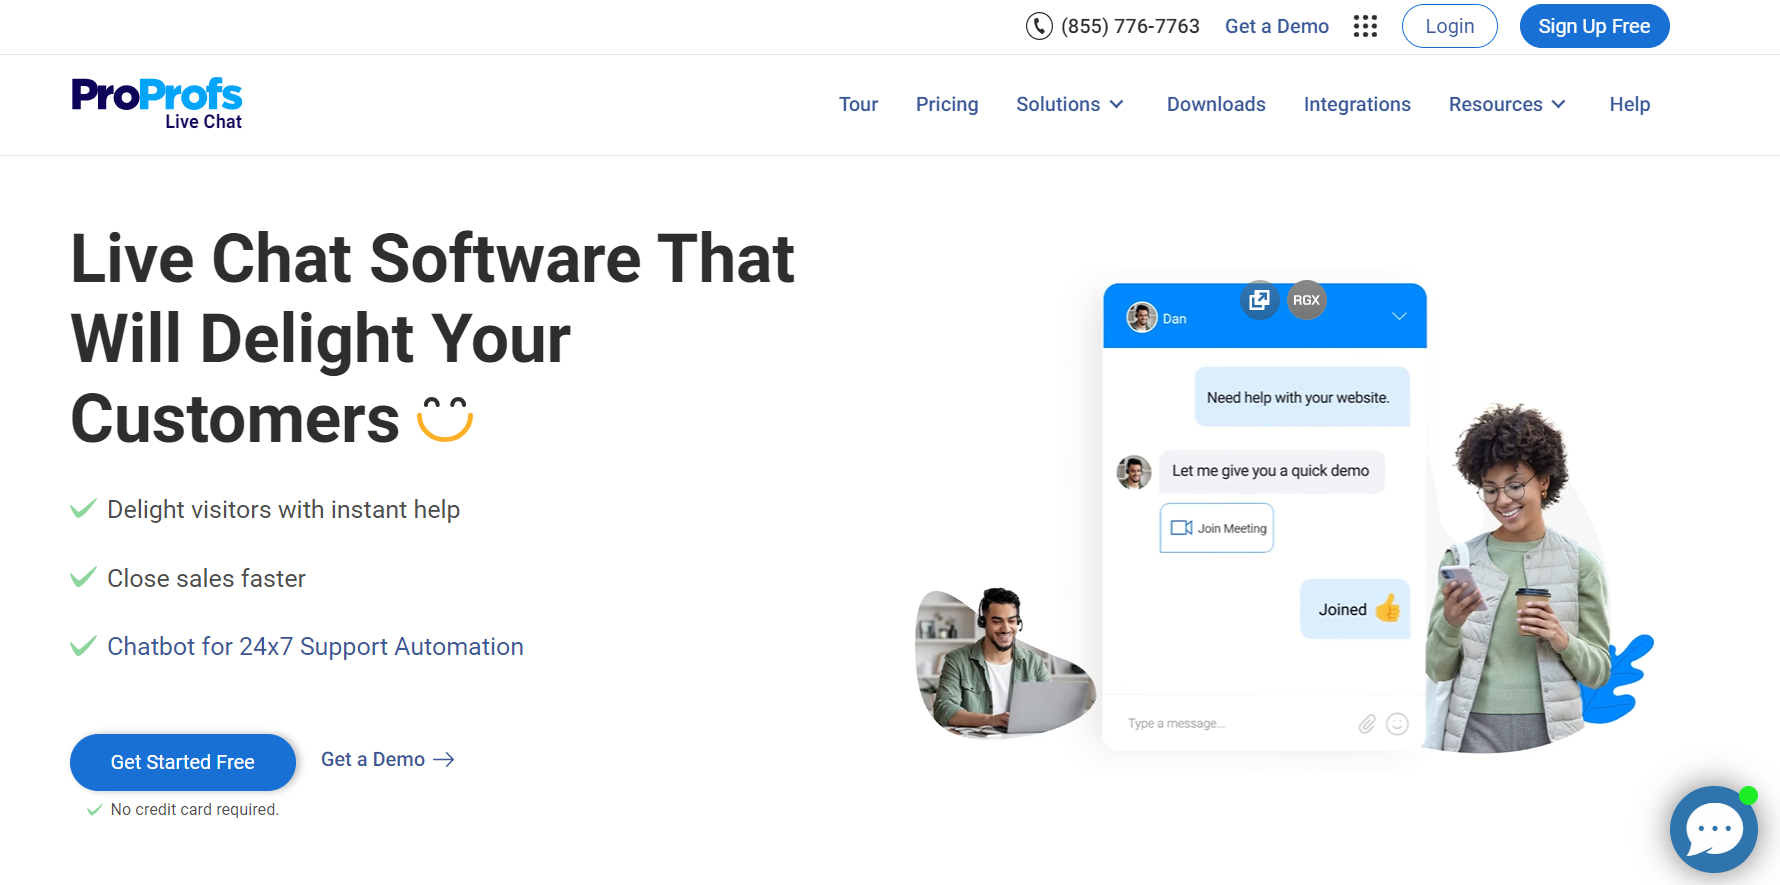Click the ProProfs Live Chat logo
The image size is (1780, 885).
157,104
